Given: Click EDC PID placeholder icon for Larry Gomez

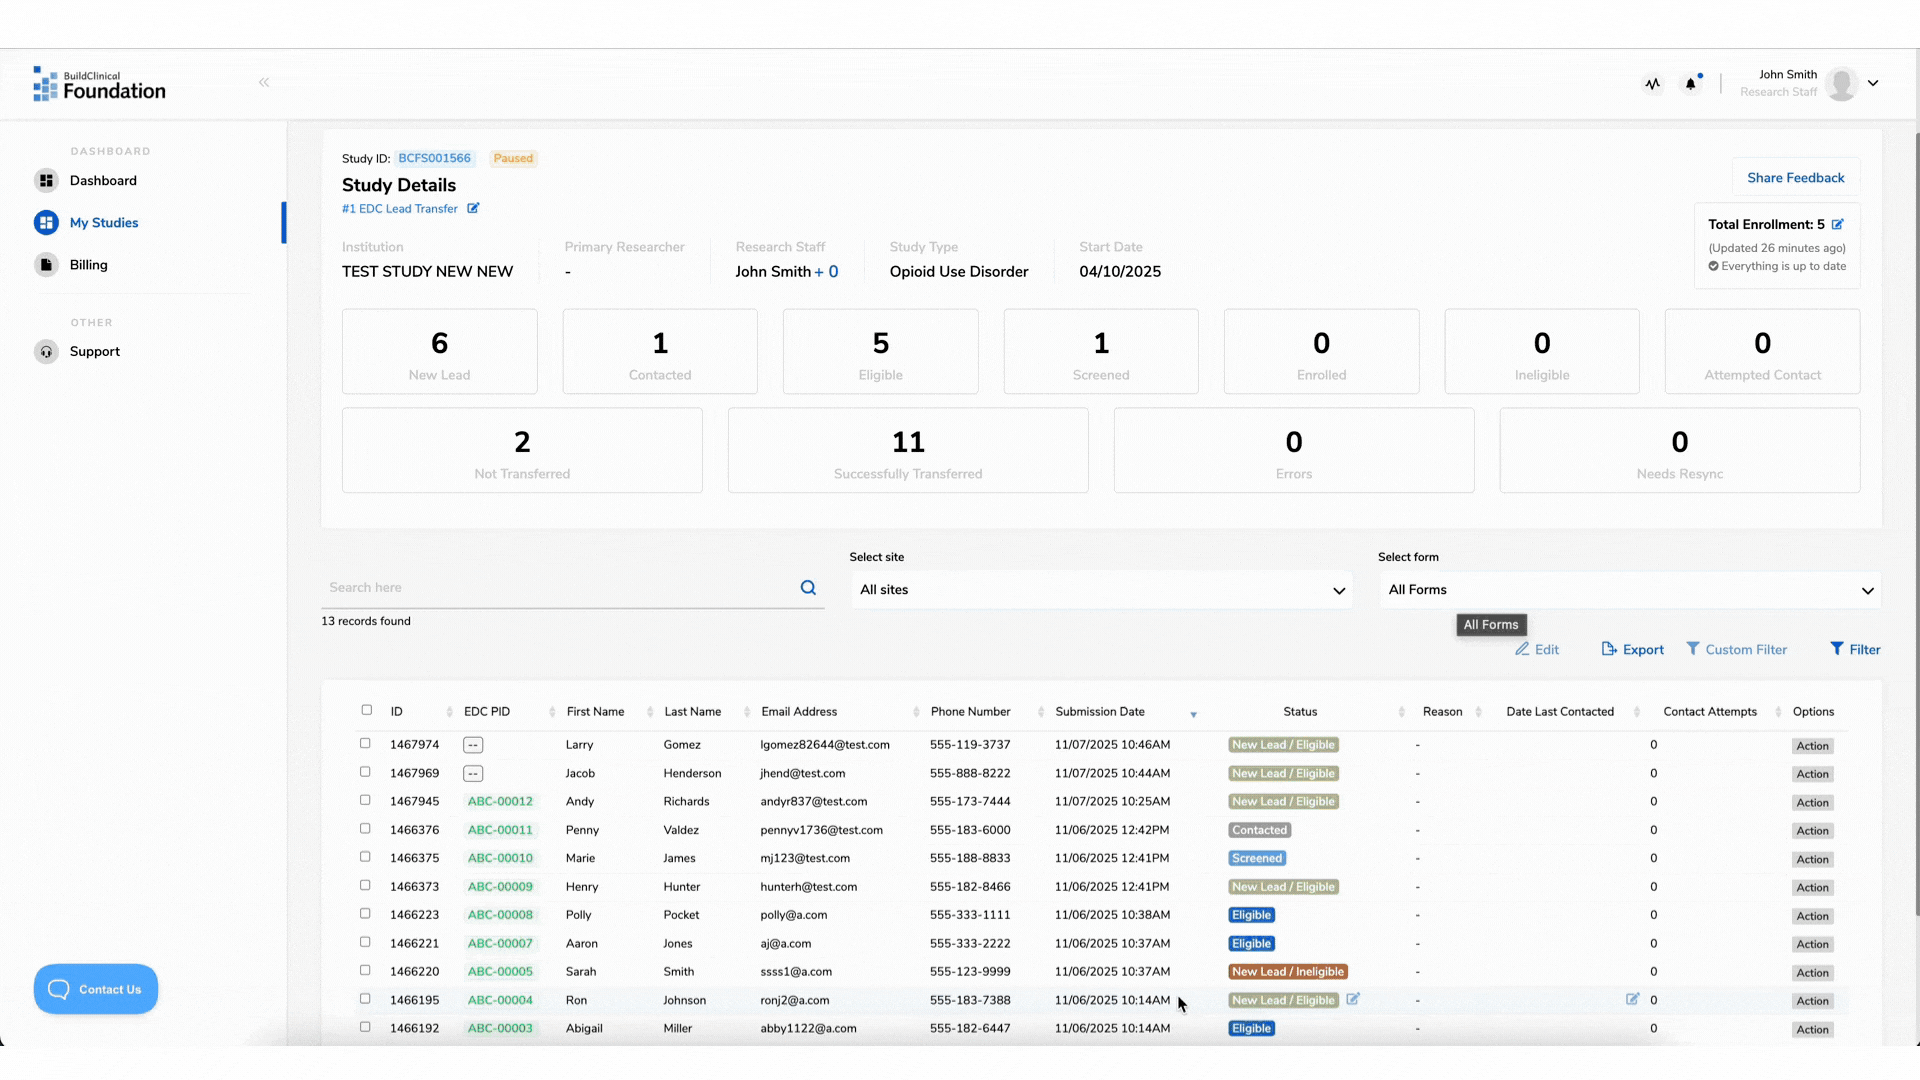Looking at the screenshot, I should click(473, 745).
